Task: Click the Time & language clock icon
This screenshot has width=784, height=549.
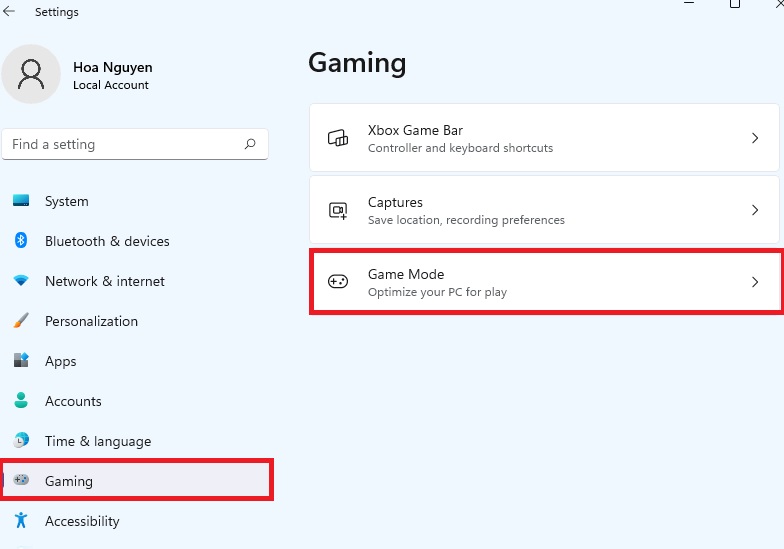Action: click(20, 440)
